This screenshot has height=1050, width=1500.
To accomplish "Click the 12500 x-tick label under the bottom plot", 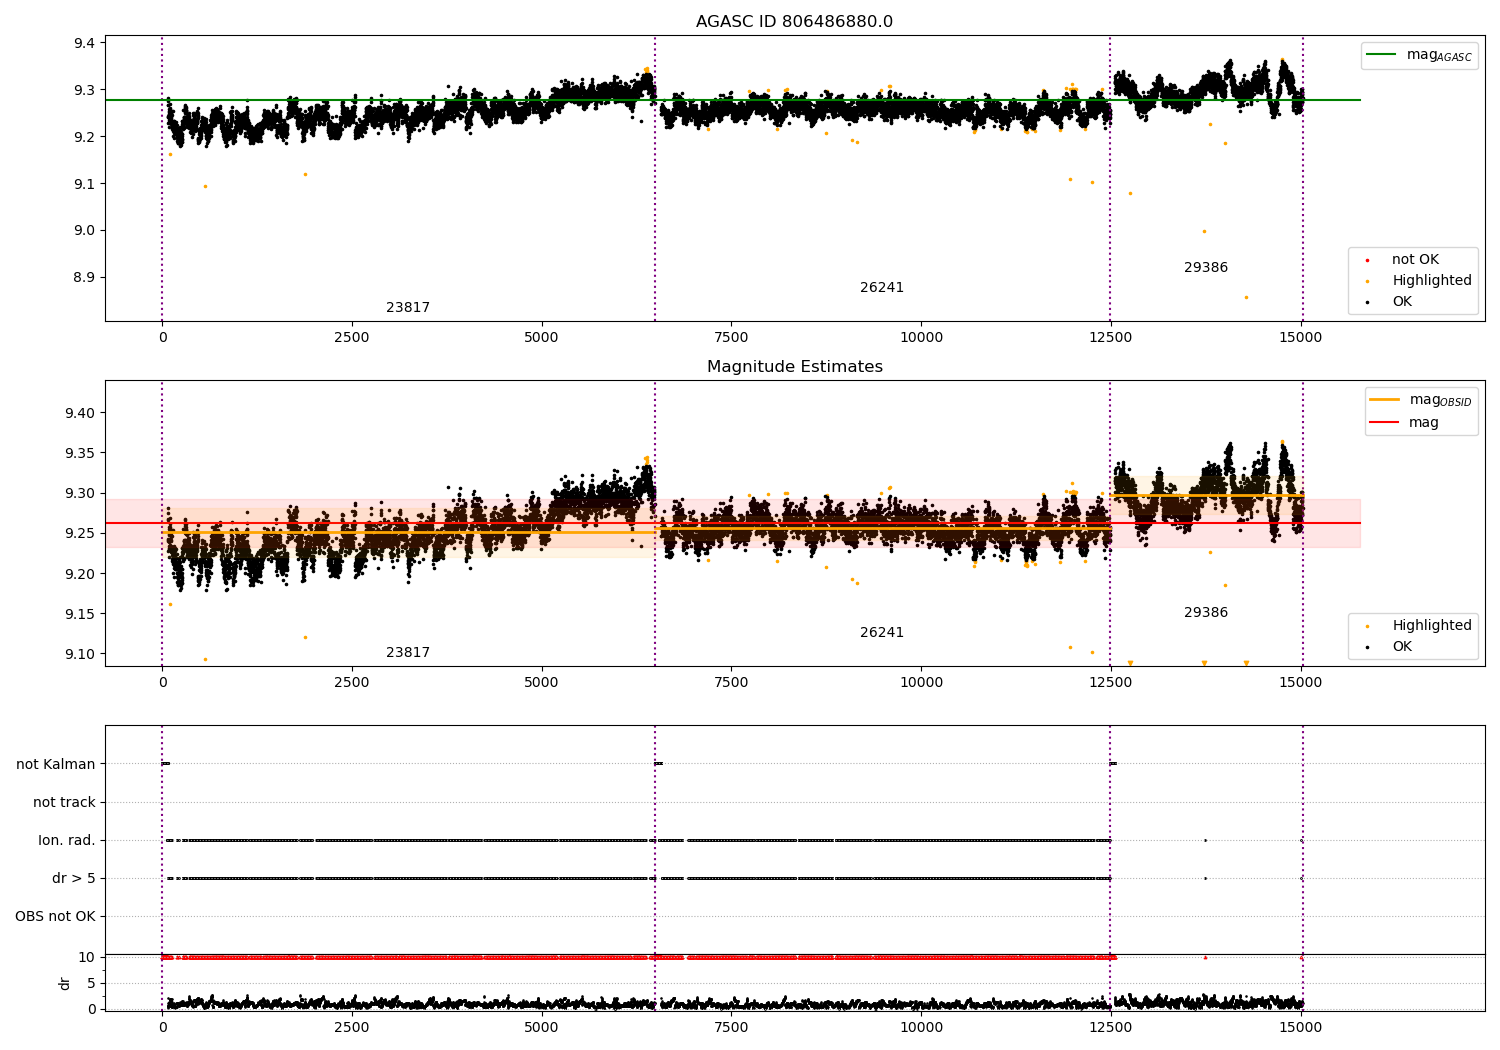I will point(1111,1026).
